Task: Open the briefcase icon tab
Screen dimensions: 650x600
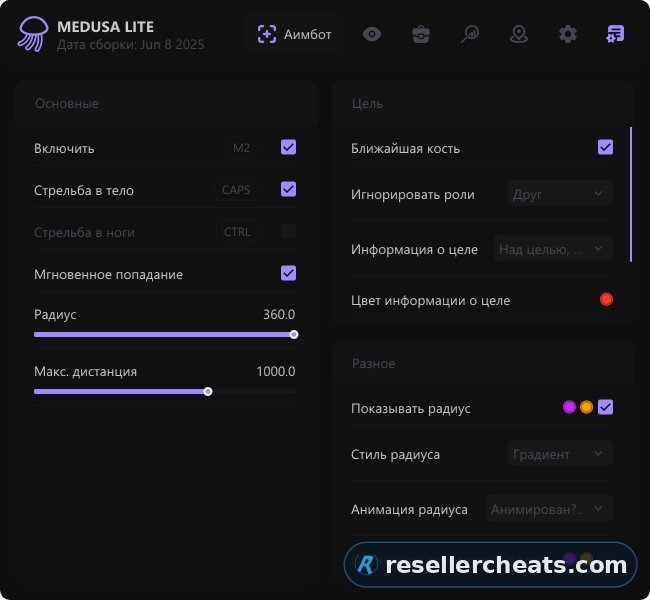Action: click(421, 34)
